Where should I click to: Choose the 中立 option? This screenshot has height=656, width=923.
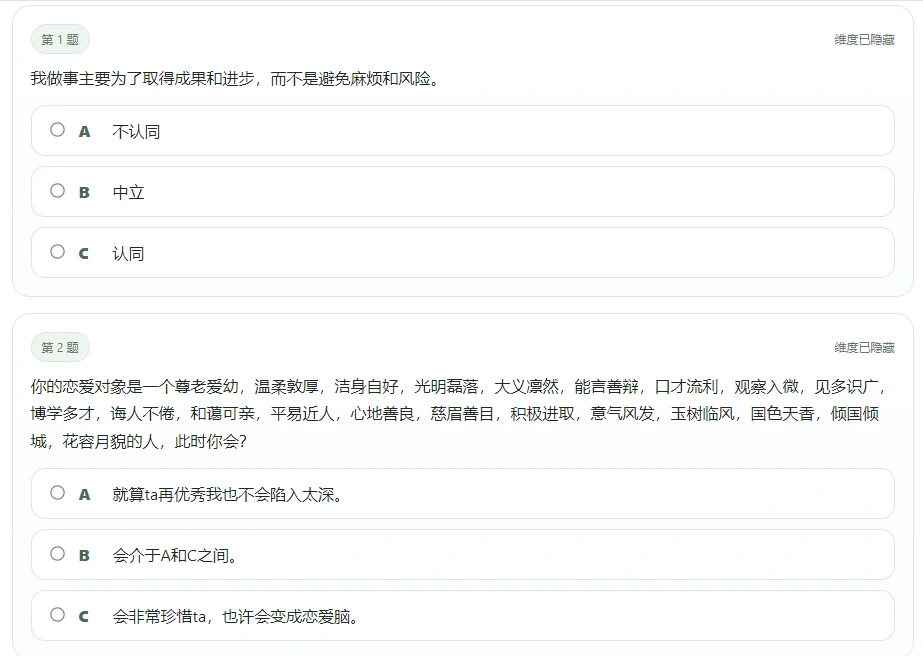coord(128,191)
